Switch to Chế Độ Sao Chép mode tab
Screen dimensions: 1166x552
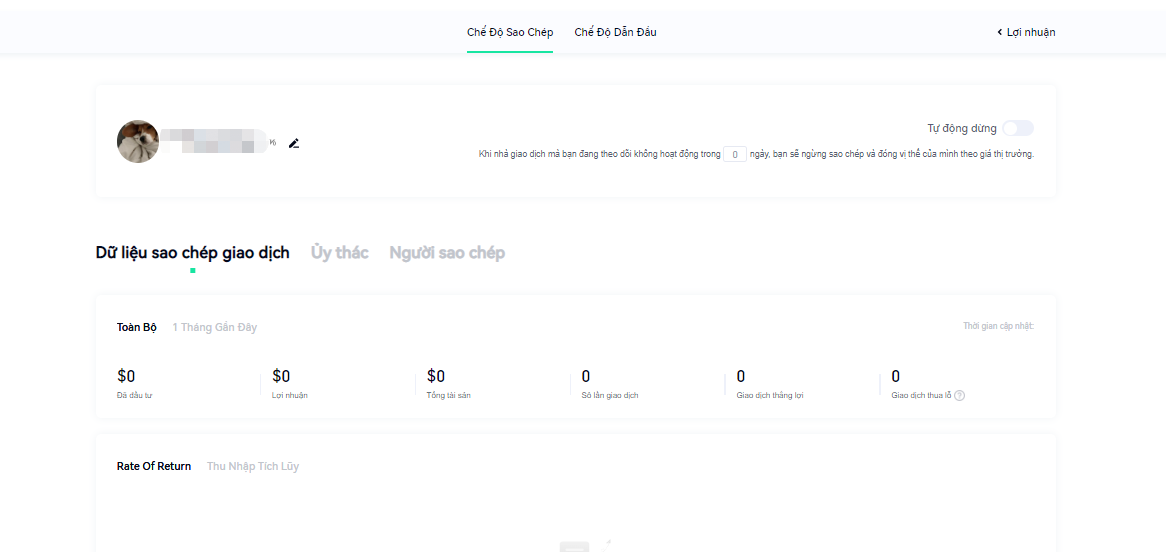tap(510, 32)
